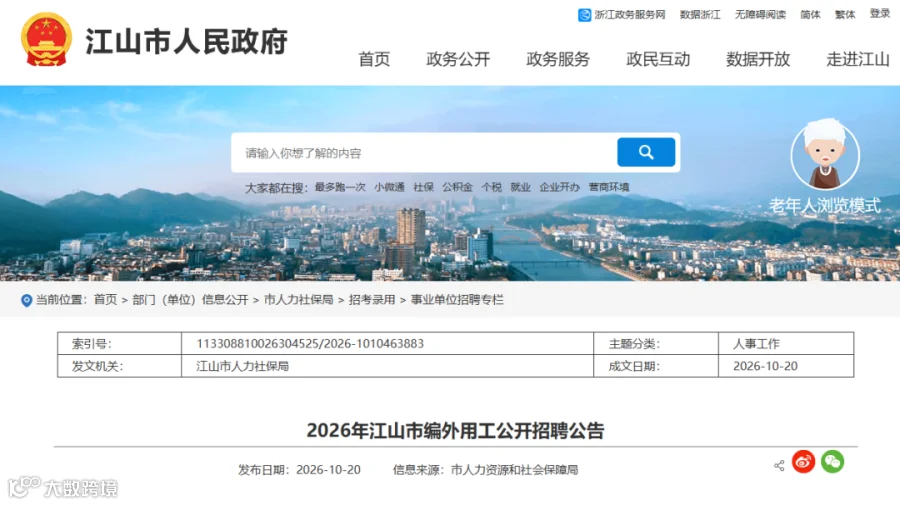Click the 数据浙江 link
Image resolution: width=900 pixels, height=505 pixels.
click(700, 15)
